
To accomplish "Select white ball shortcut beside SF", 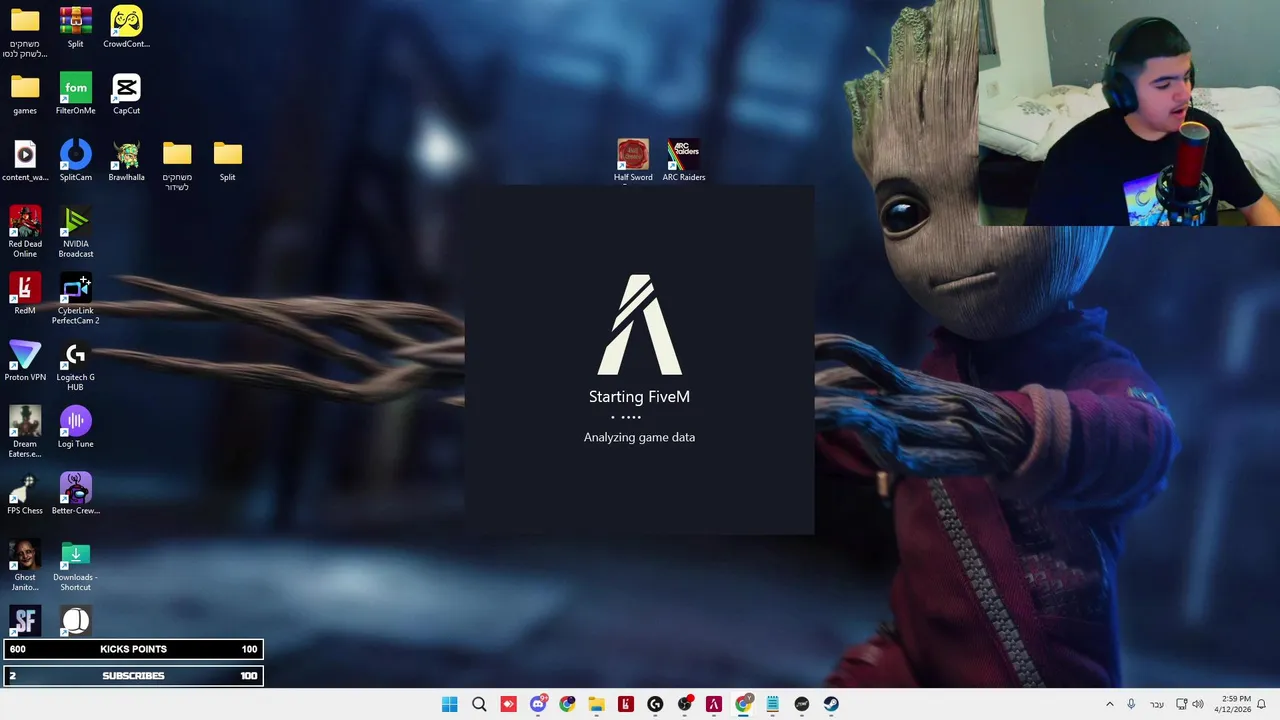I will (x=75, y=621).
